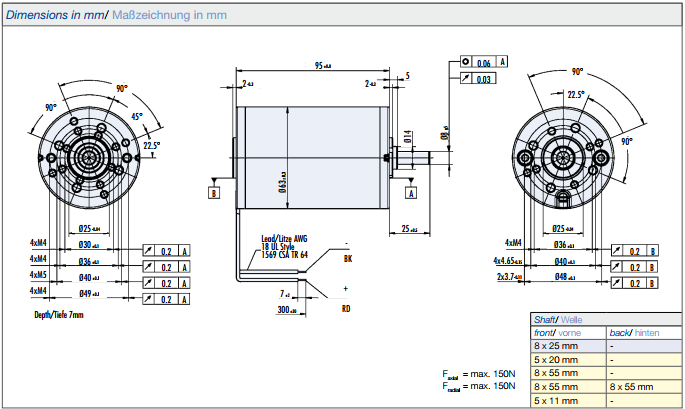This screenshot has width=685, height=409.
Task: Select the '8 x 25 mm' shaft row
Action: point(555,346)
